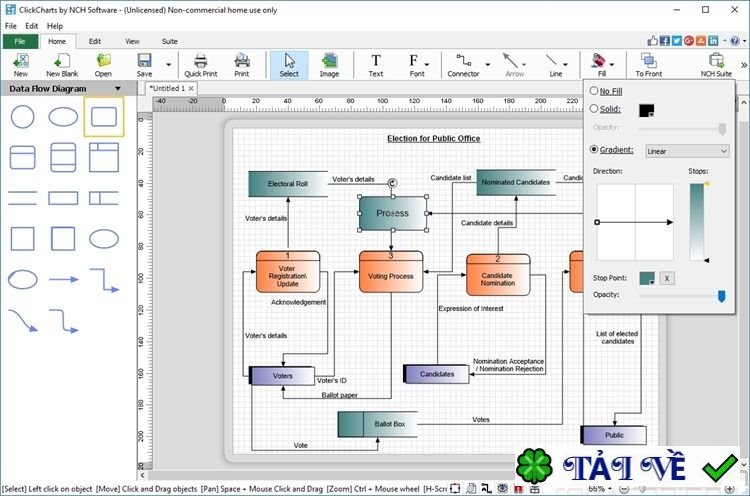Screen dimensions: 750x496
Task: Expand the Font dropdown arrow
Action: click(427, 65)
